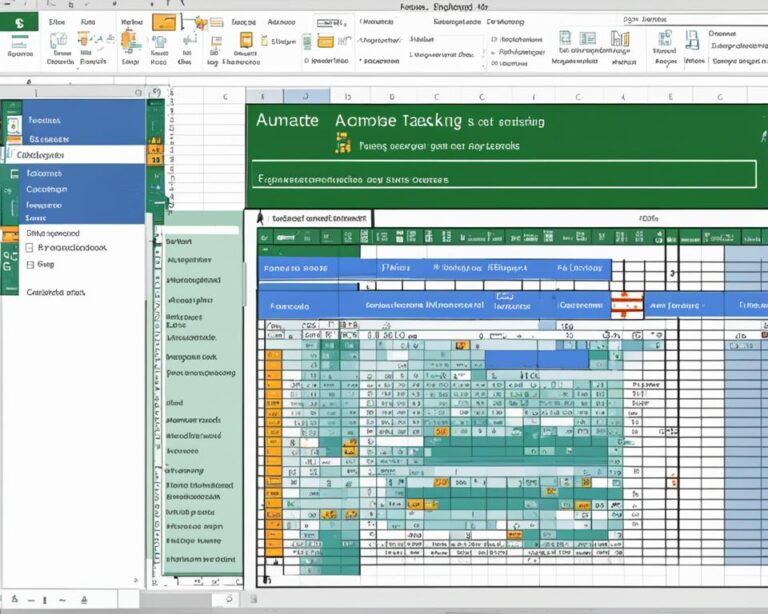The image size is (768, 614).
Task: Open the second ribbon tab at top left
Action: pyautogui.click(x=88, y=20)
